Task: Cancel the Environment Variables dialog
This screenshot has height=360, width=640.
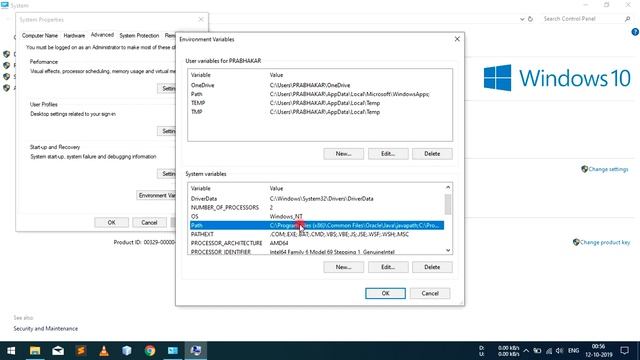Action: coord(430,293)
